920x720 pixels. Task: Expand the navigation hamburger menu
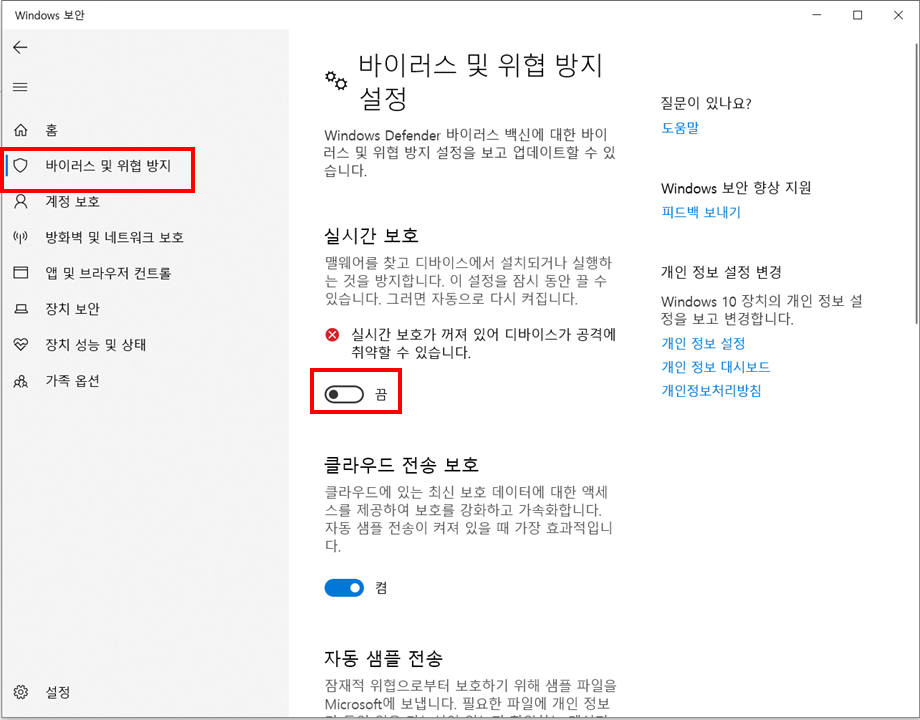(x=19, y=86)
